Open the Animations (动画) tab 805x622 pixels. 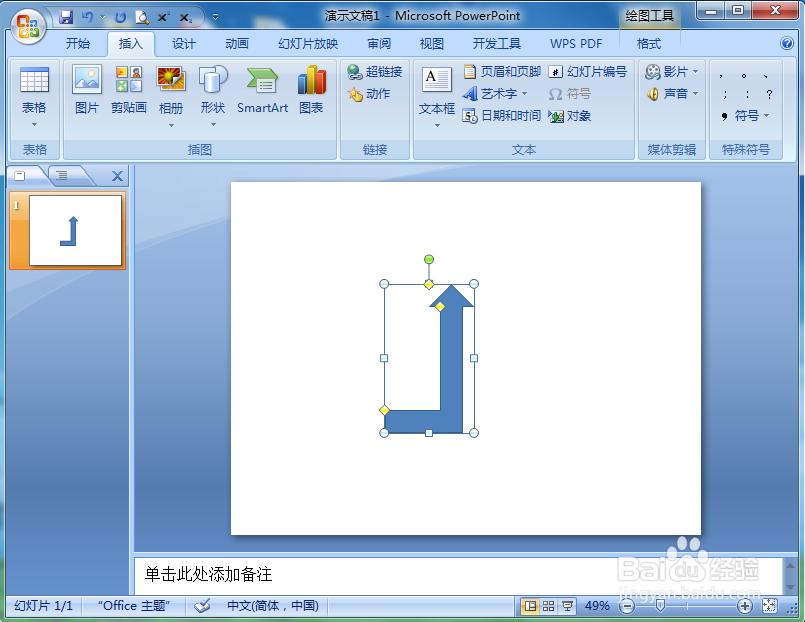click(237, 44)
